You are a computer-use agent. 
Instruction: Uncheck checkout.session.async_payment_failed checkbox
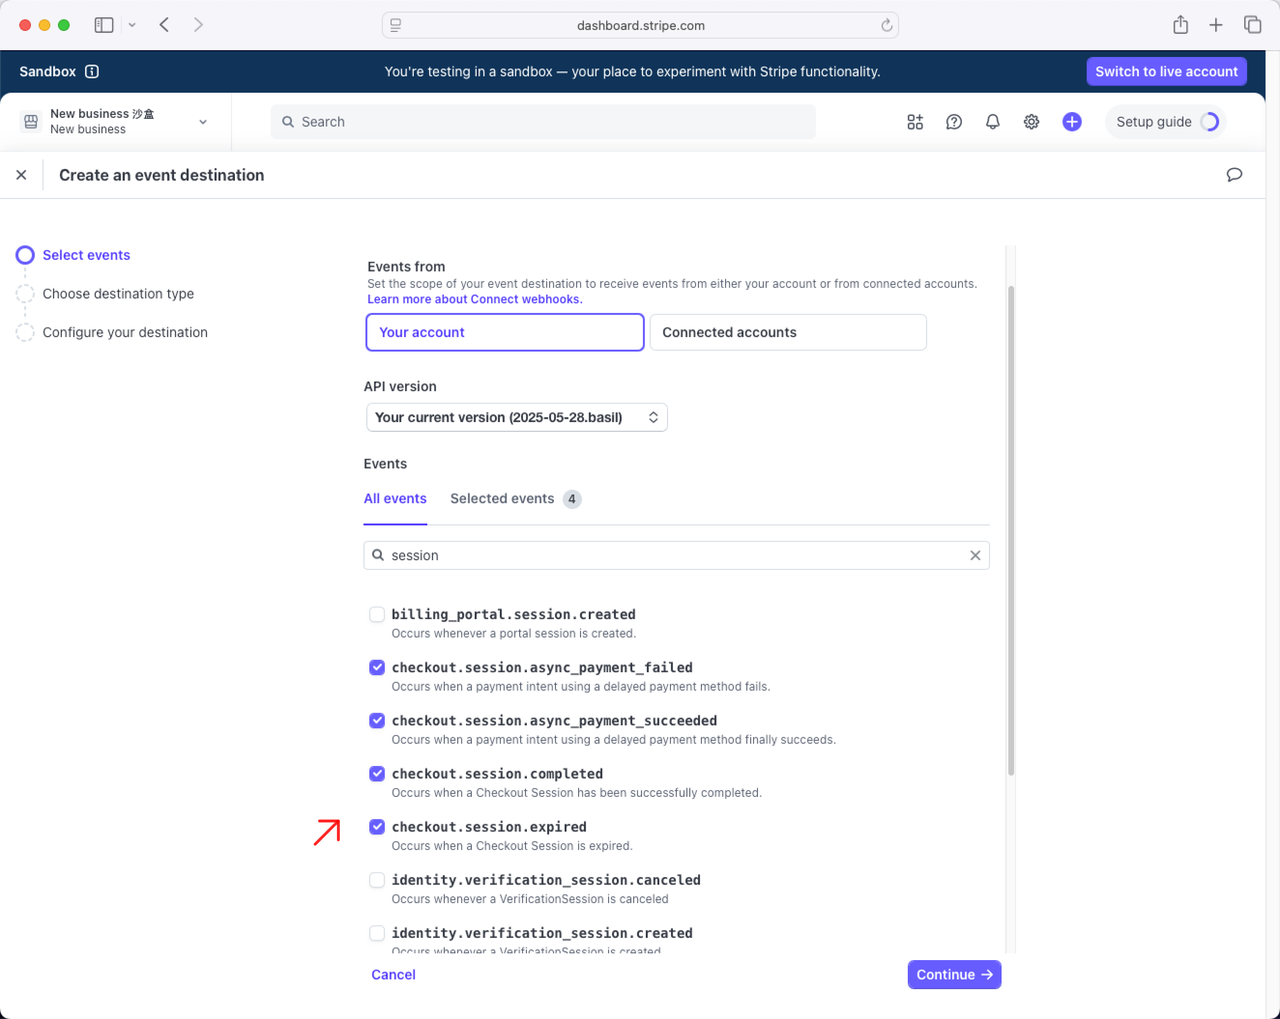pyautogui.click(x=377, y=667)
